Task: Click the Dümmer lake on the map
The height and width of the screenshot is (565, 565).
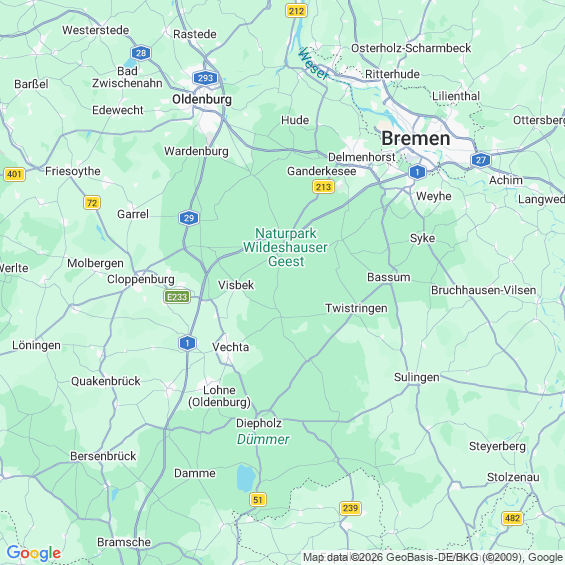Action: (x=246, y=478)
